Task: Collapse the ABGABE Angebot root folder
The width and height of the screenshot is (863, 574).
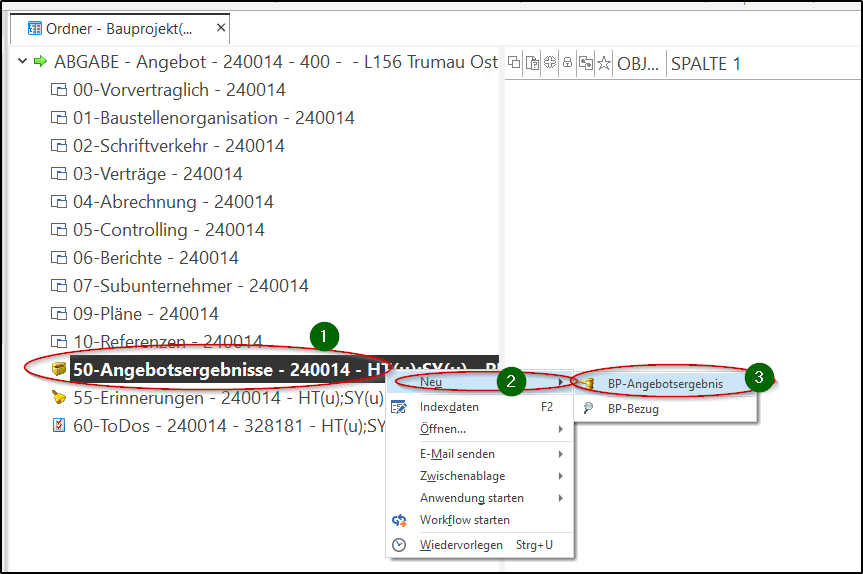Action: 23,61
